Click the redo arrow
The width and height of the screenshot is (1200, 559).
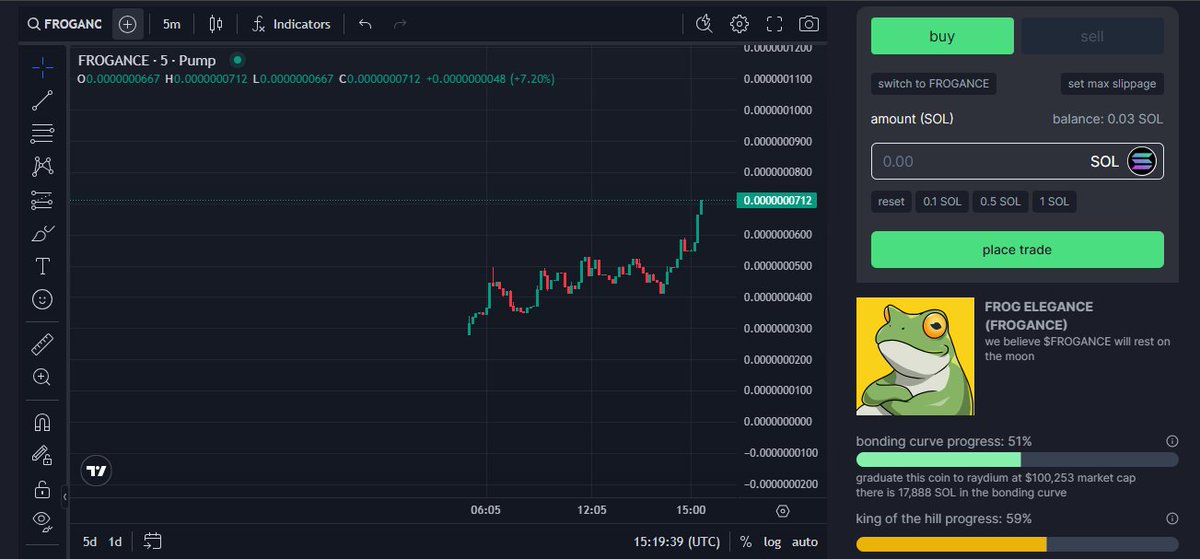400,23
